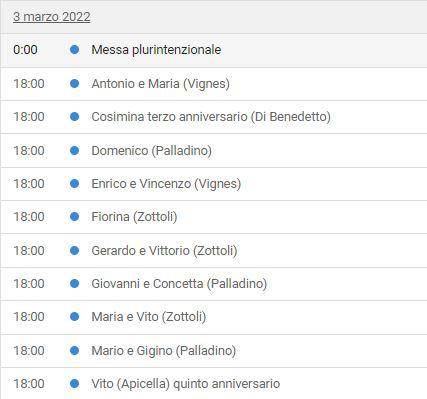Click blue dot beside Mario e Gigino
Screen dimensions: 427x399
click(75, 350)
